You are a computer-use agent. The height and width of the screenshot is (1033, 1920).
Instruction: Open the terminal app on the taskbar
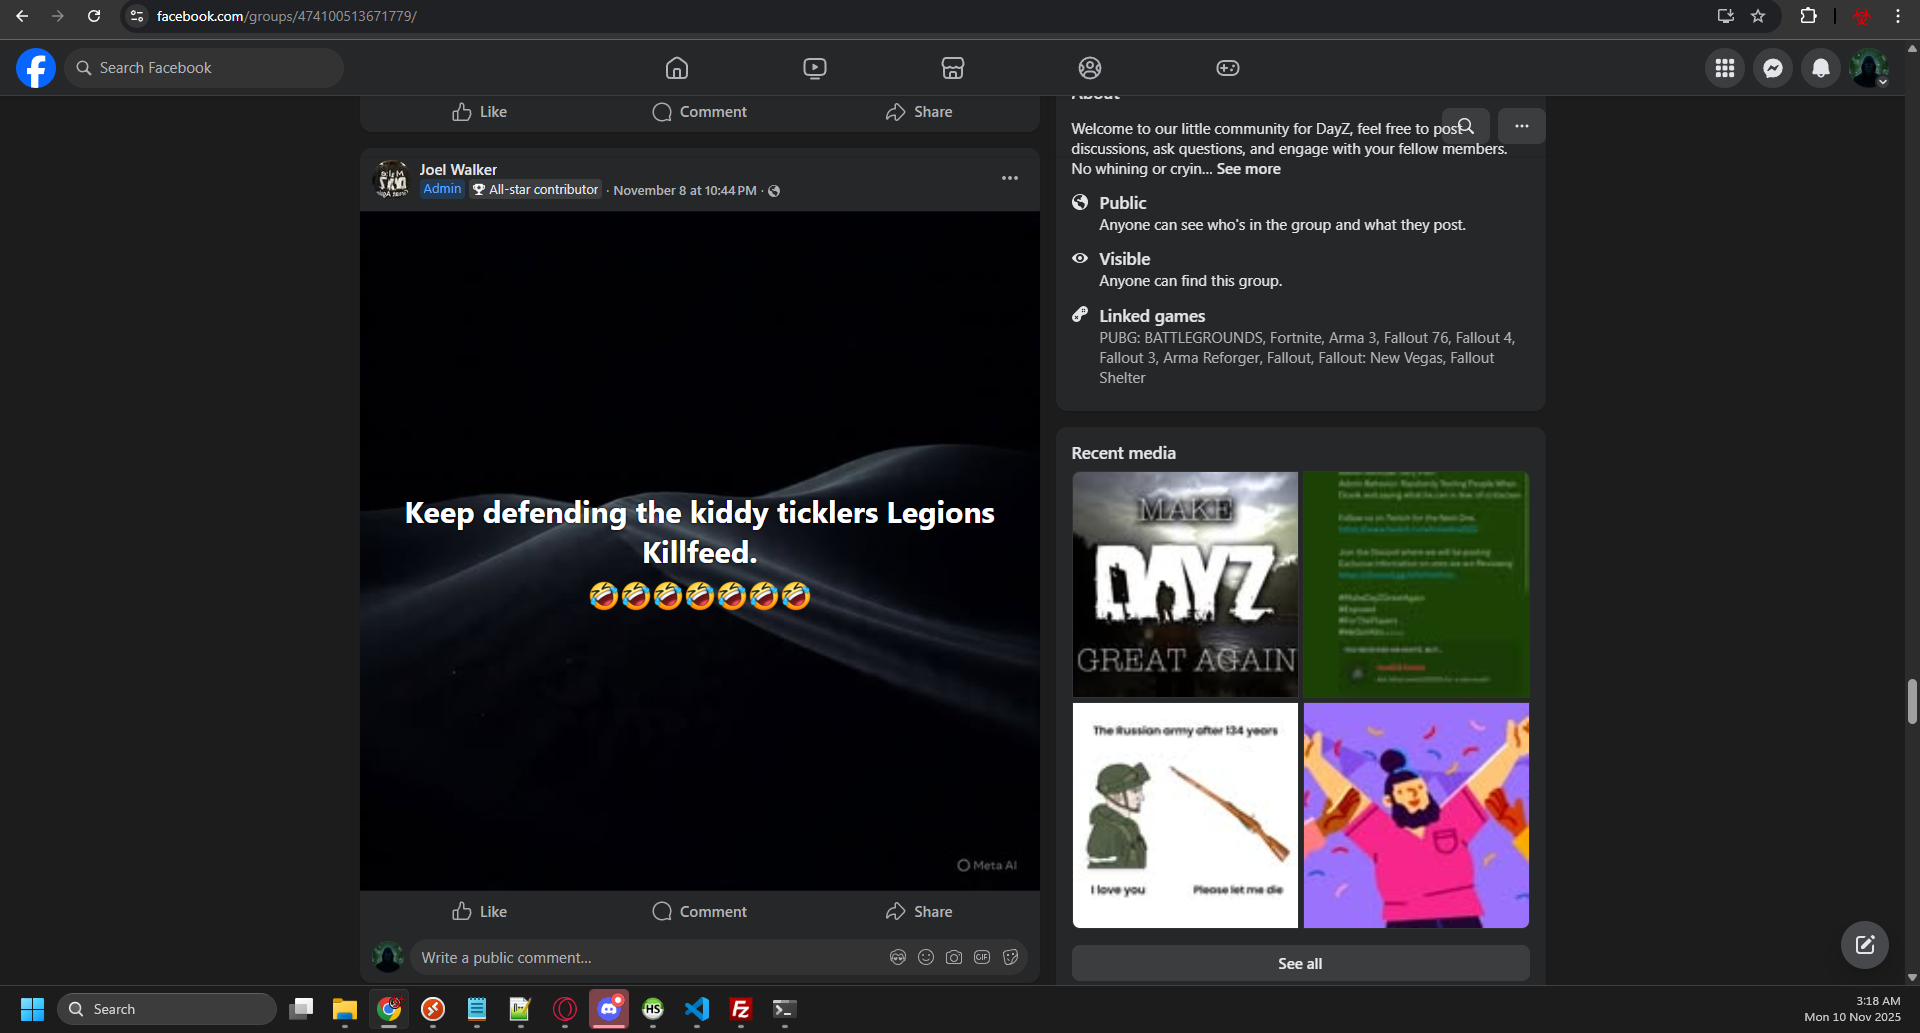click(x=785, y=1009)
